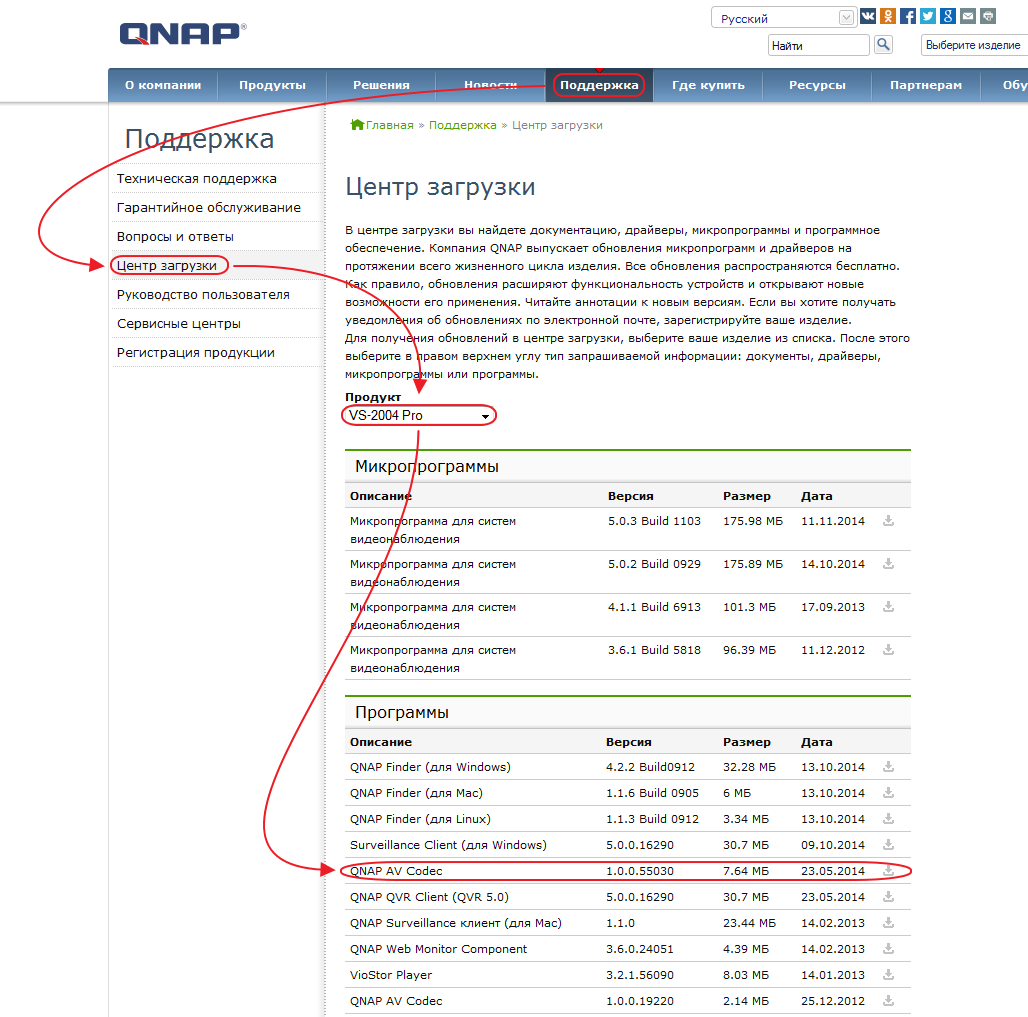Share page via email envelope icon
Viewport: 1028px width, 1017px height.
point(968,16)
